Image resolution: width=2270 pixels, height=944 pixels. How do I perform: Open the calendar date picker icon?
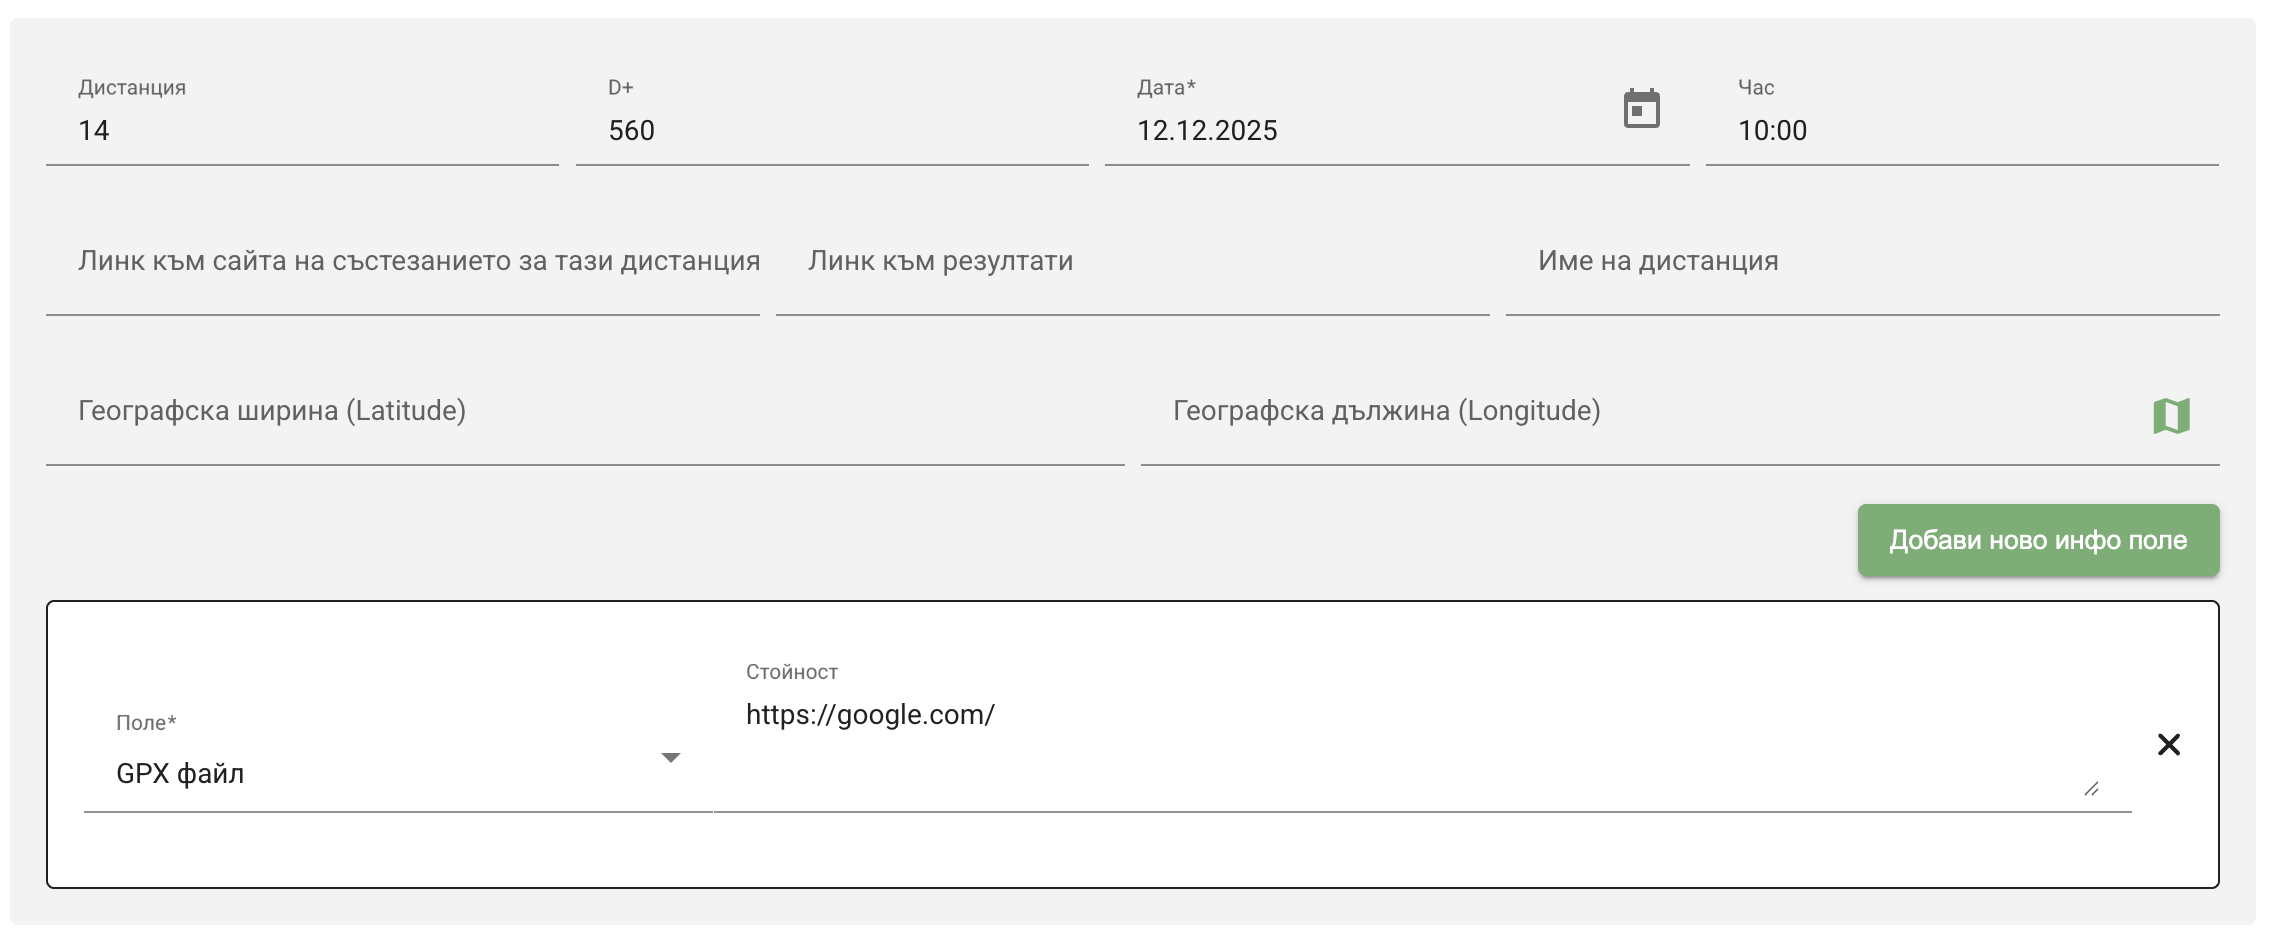click(x=1641, y=109)
